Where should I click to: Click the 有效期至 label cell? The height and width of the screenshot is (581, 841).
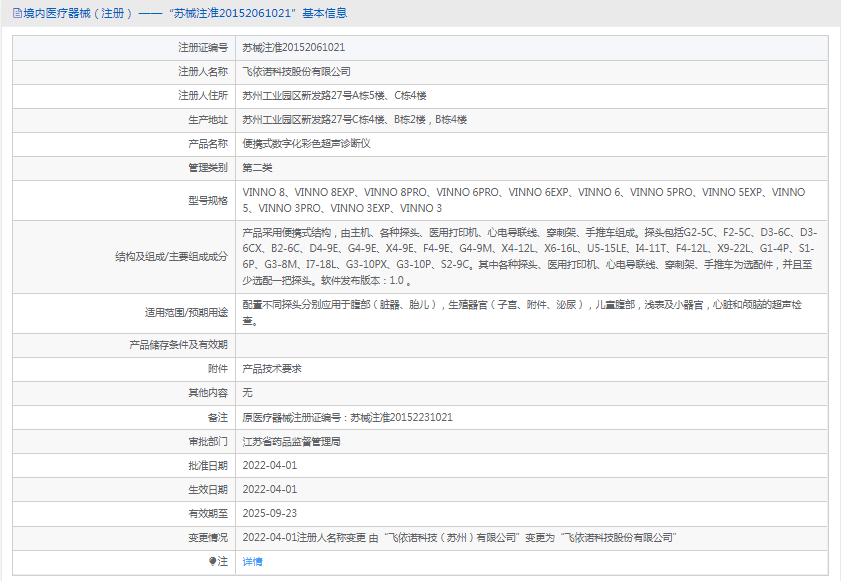(x=124, y=514)
